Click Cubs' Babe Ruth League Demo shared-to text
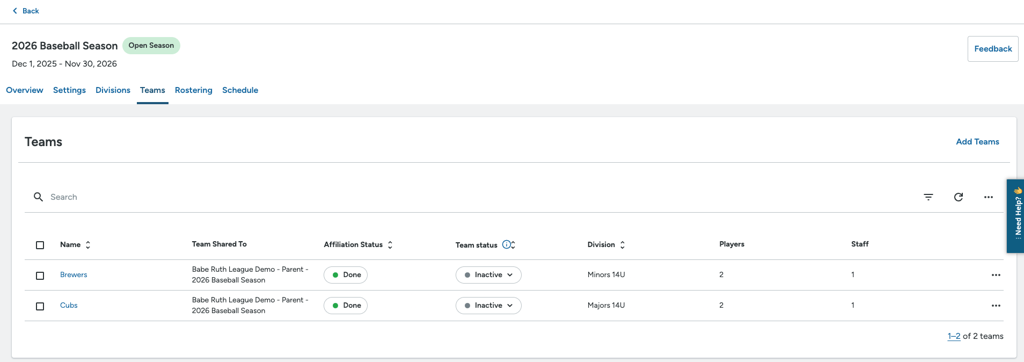Image resolution: width=1024 pixels, height=362 pixels. click(x=250, y=305)
